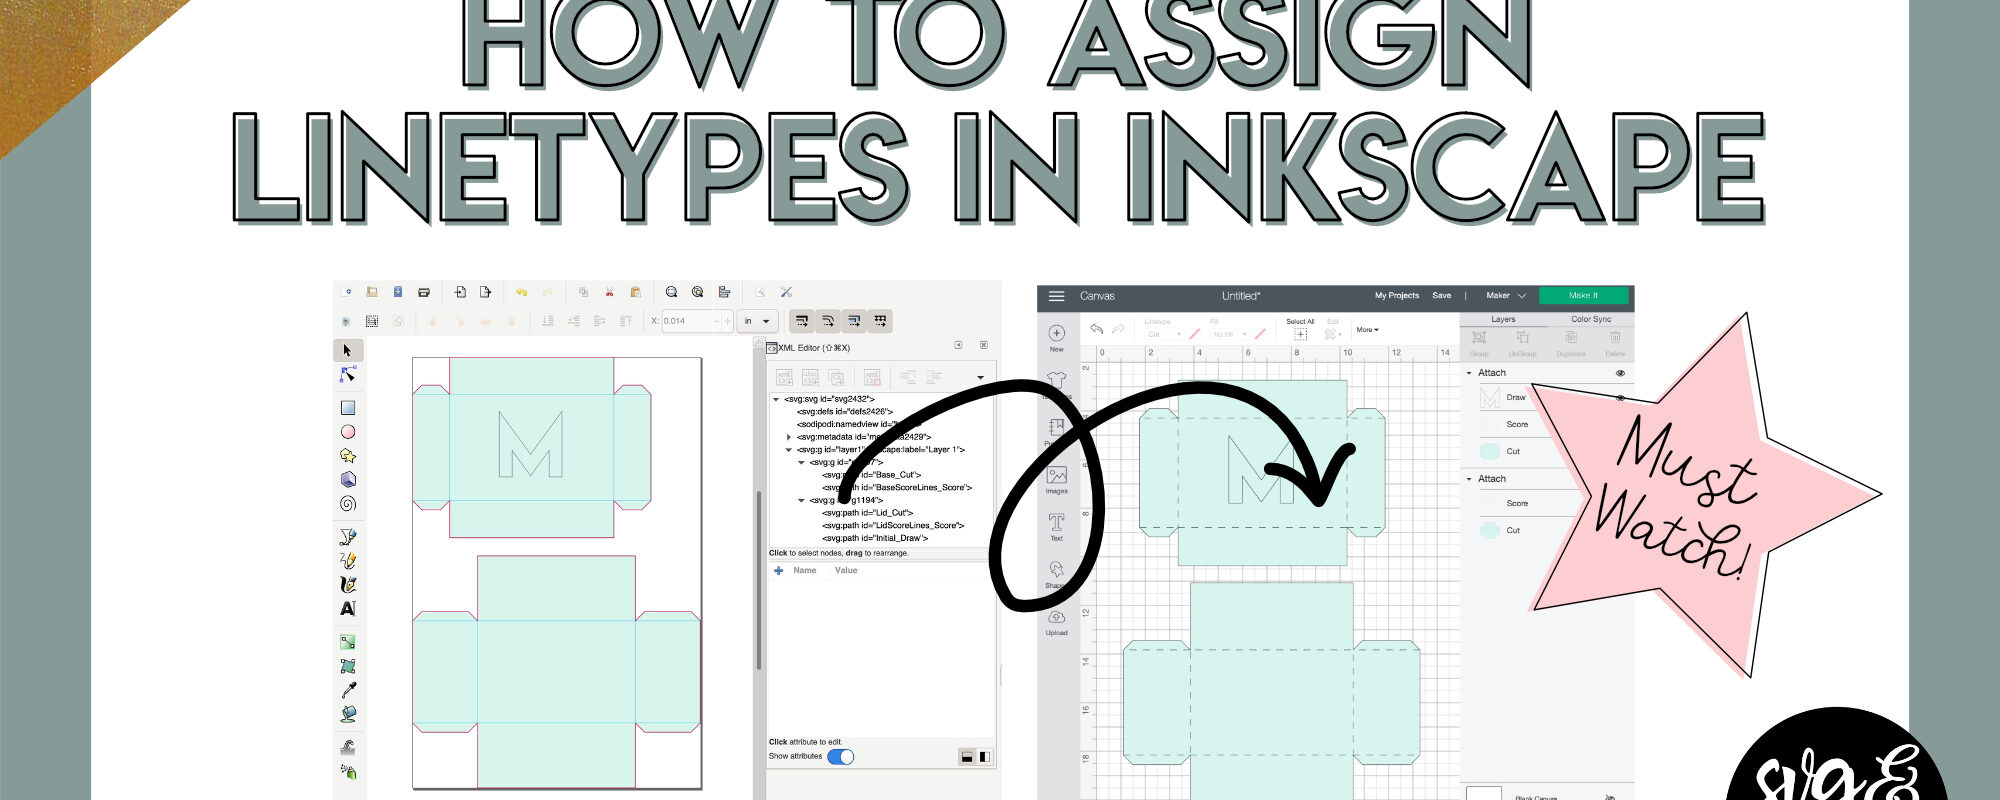
Task: Open the More dropdown in Cricut toolbar
Action: (1367, 330)
